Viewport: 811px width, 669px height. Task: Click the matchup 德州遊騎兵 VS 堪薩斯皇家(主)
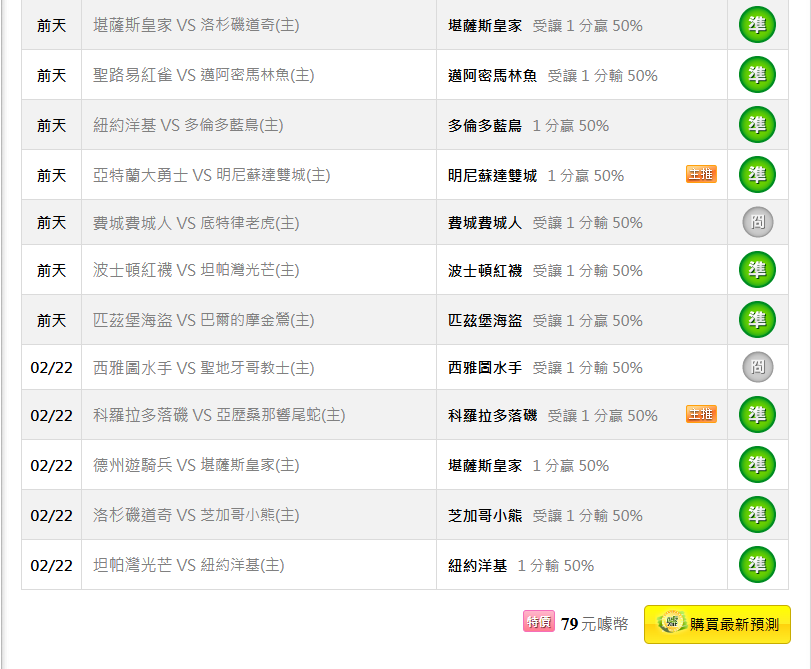196,465
